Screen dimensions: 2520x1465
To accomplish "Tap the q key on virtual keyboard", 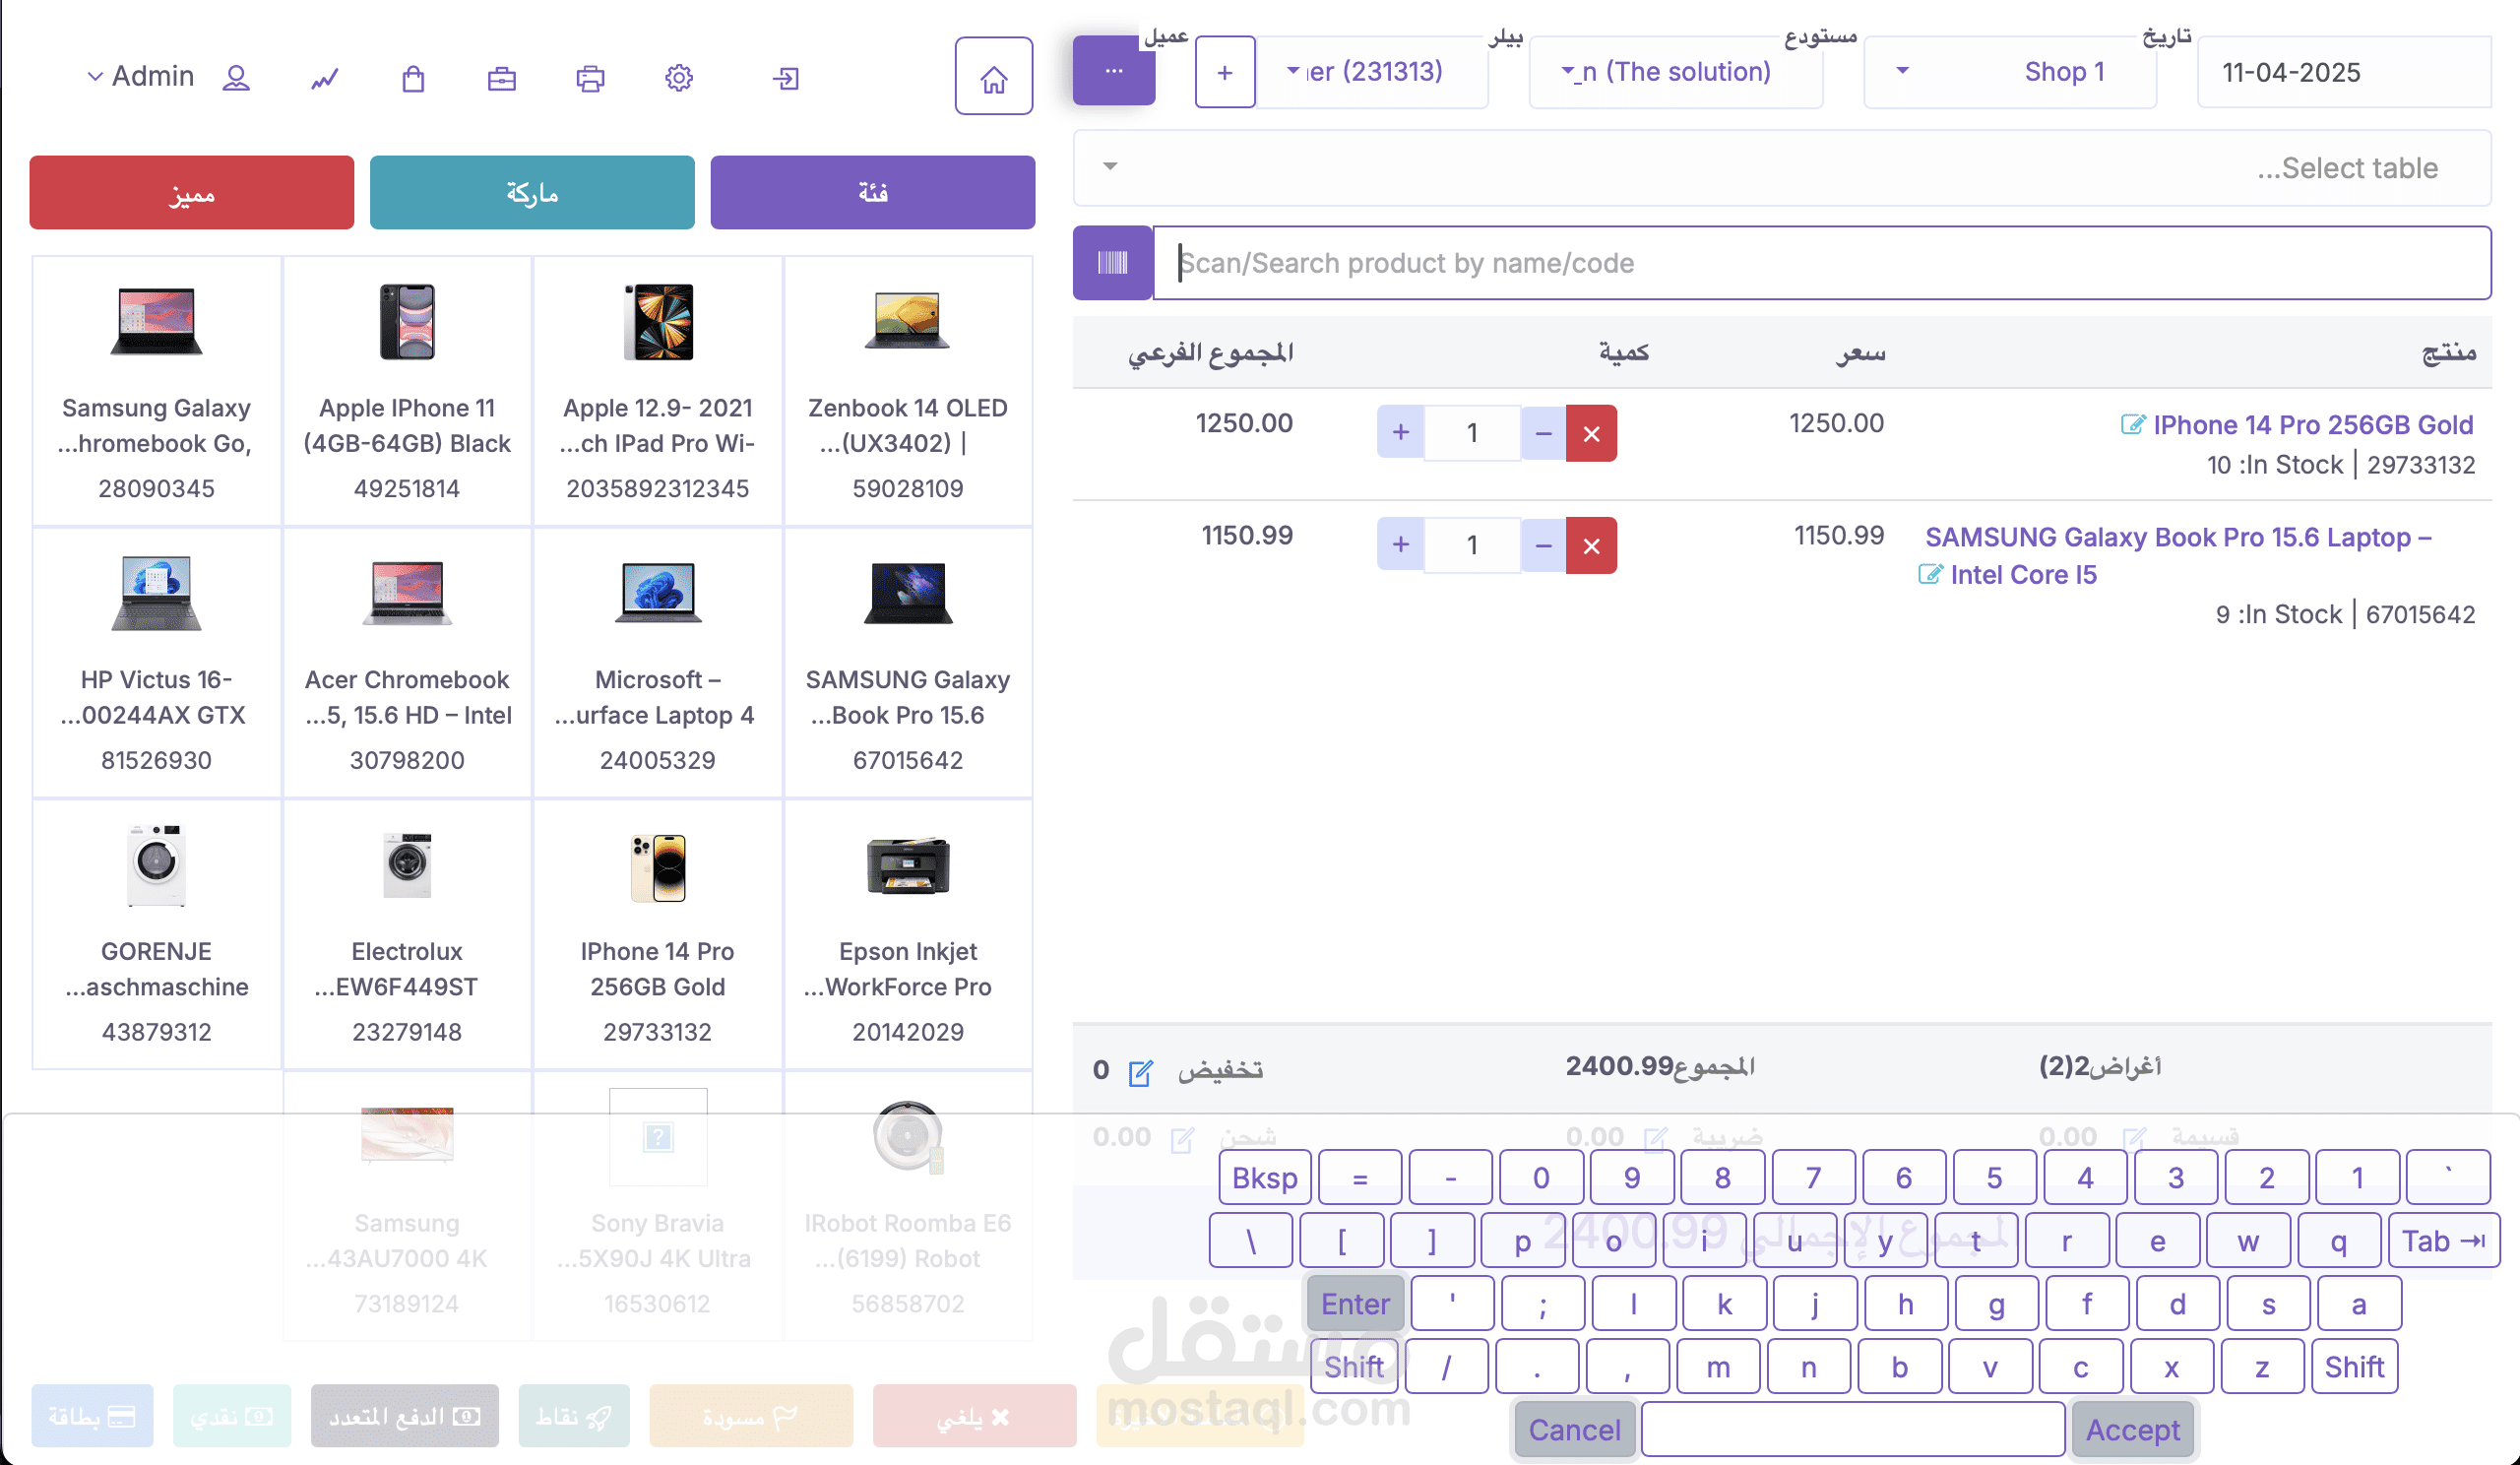I will [2338, 1240].
